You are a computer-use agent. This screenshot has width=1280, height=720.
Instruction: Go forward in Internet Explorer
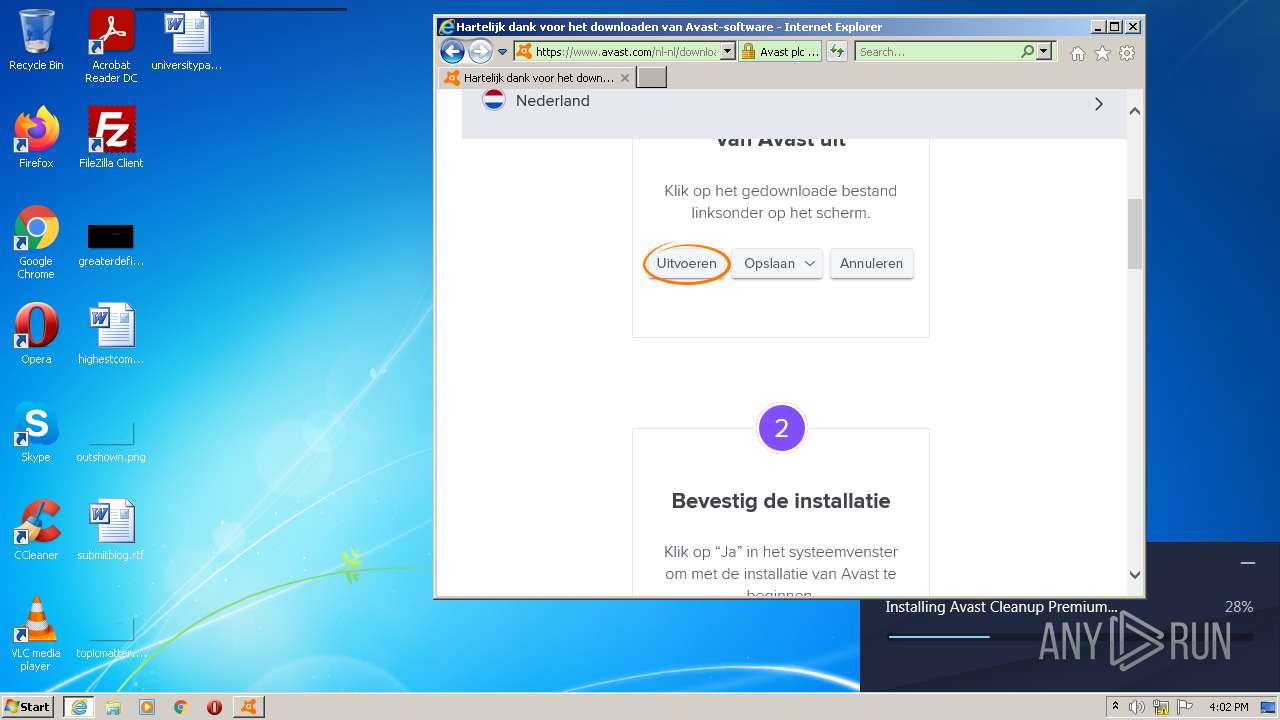pos(480,52)
